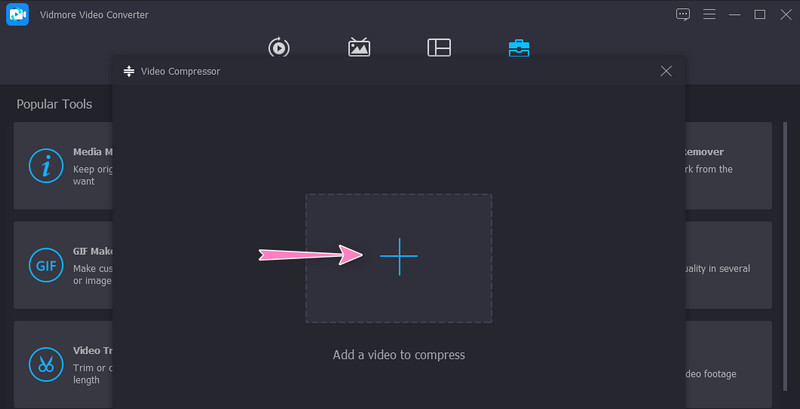The image size is (800, 409).
Task: Click the blue plus icon to add video
Action: pos(398,257)
